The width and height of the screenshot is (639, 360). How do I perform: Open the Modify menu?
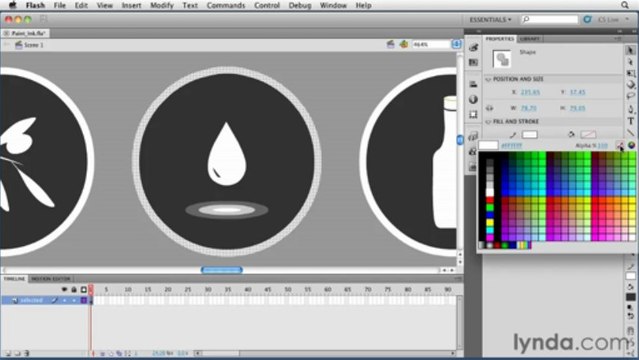point(162,5)
